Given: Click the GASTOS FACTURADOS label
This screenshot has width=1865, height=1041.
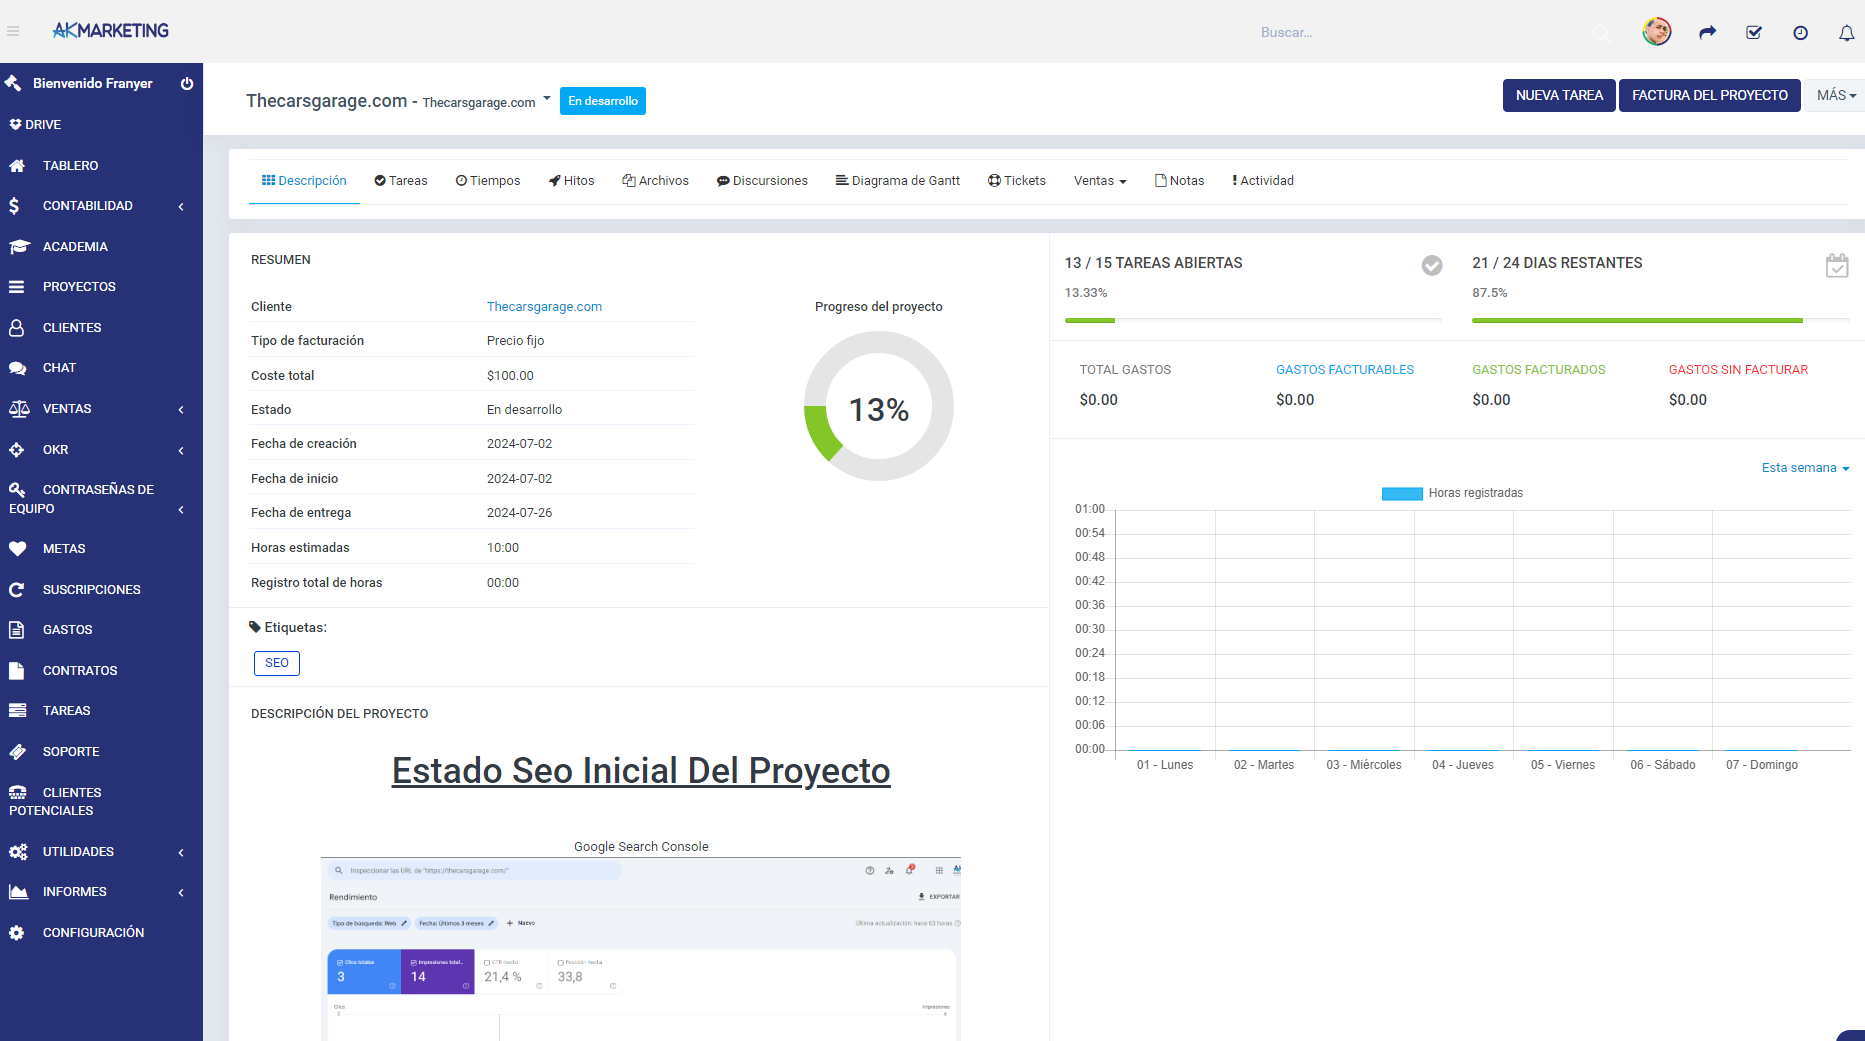Looking at the screenshot, I should [1538, 370].
